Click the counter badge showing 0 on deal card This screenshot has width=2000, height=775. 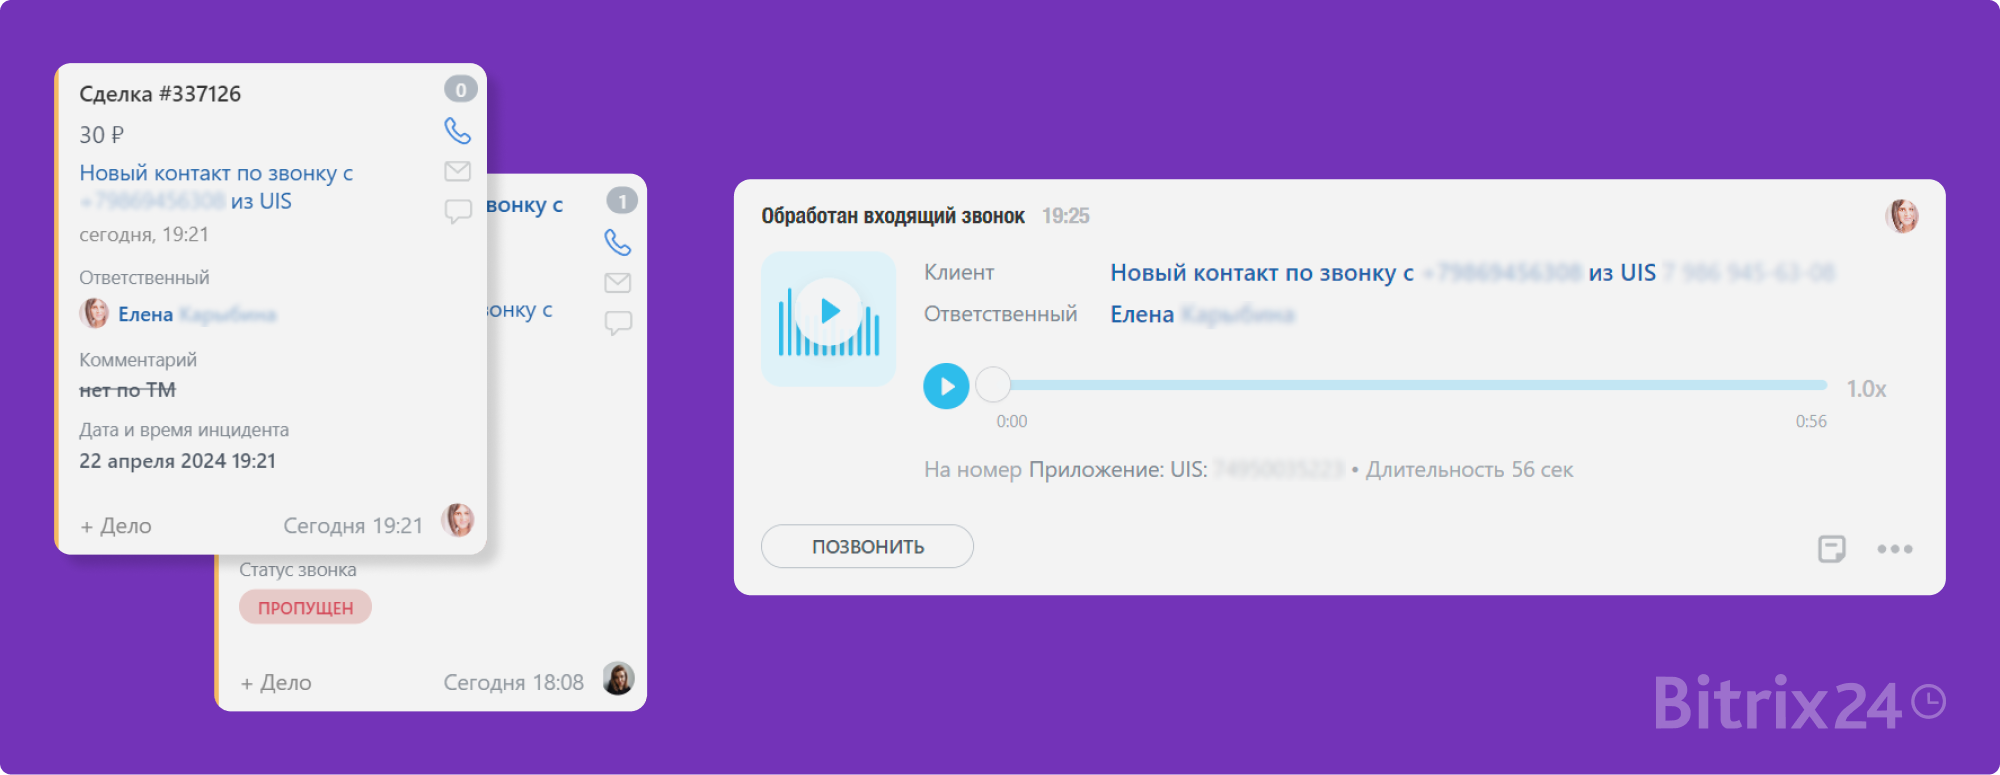(460, 90)
